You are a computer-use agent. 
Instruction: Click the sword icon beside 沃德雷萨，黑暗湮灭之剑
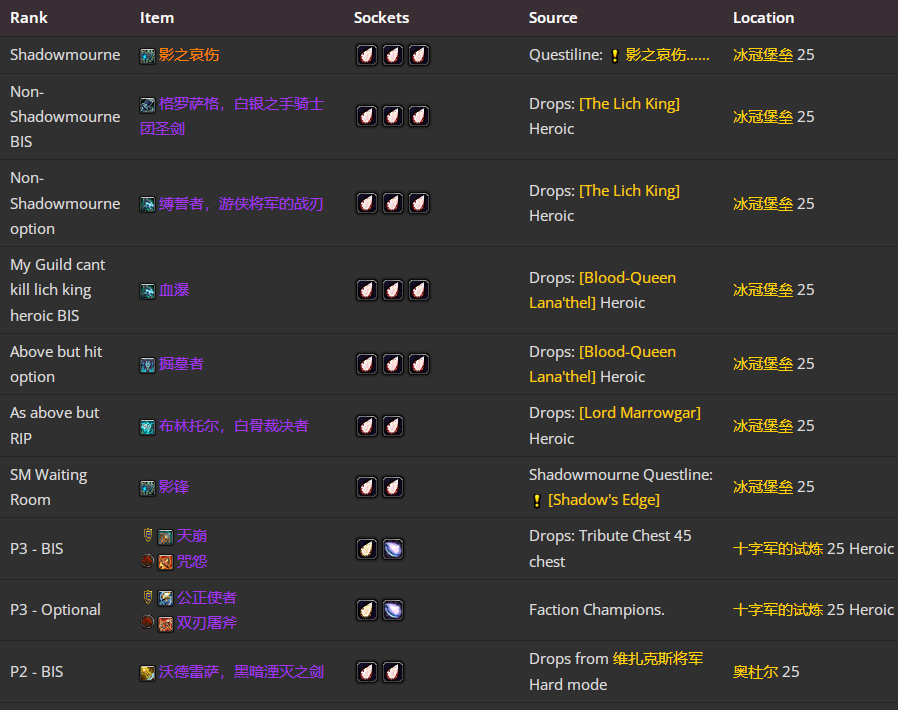(147, 673)
